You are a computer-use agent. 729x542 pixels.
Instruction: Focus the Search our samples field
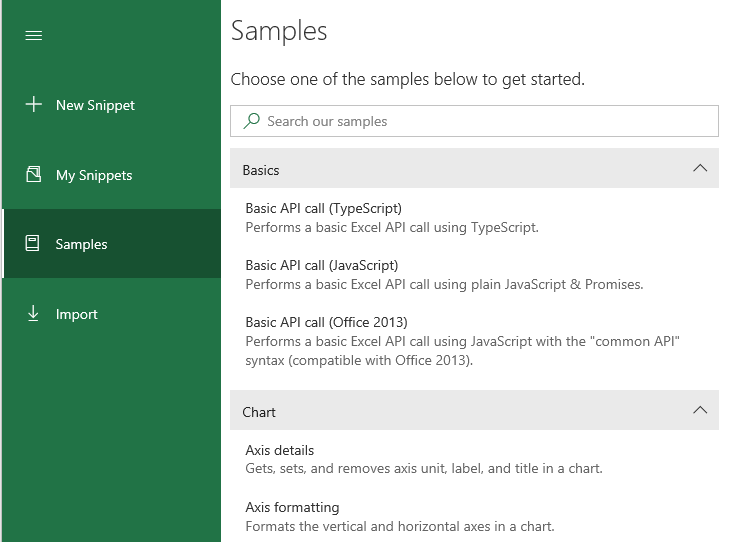tap(480, 121)
